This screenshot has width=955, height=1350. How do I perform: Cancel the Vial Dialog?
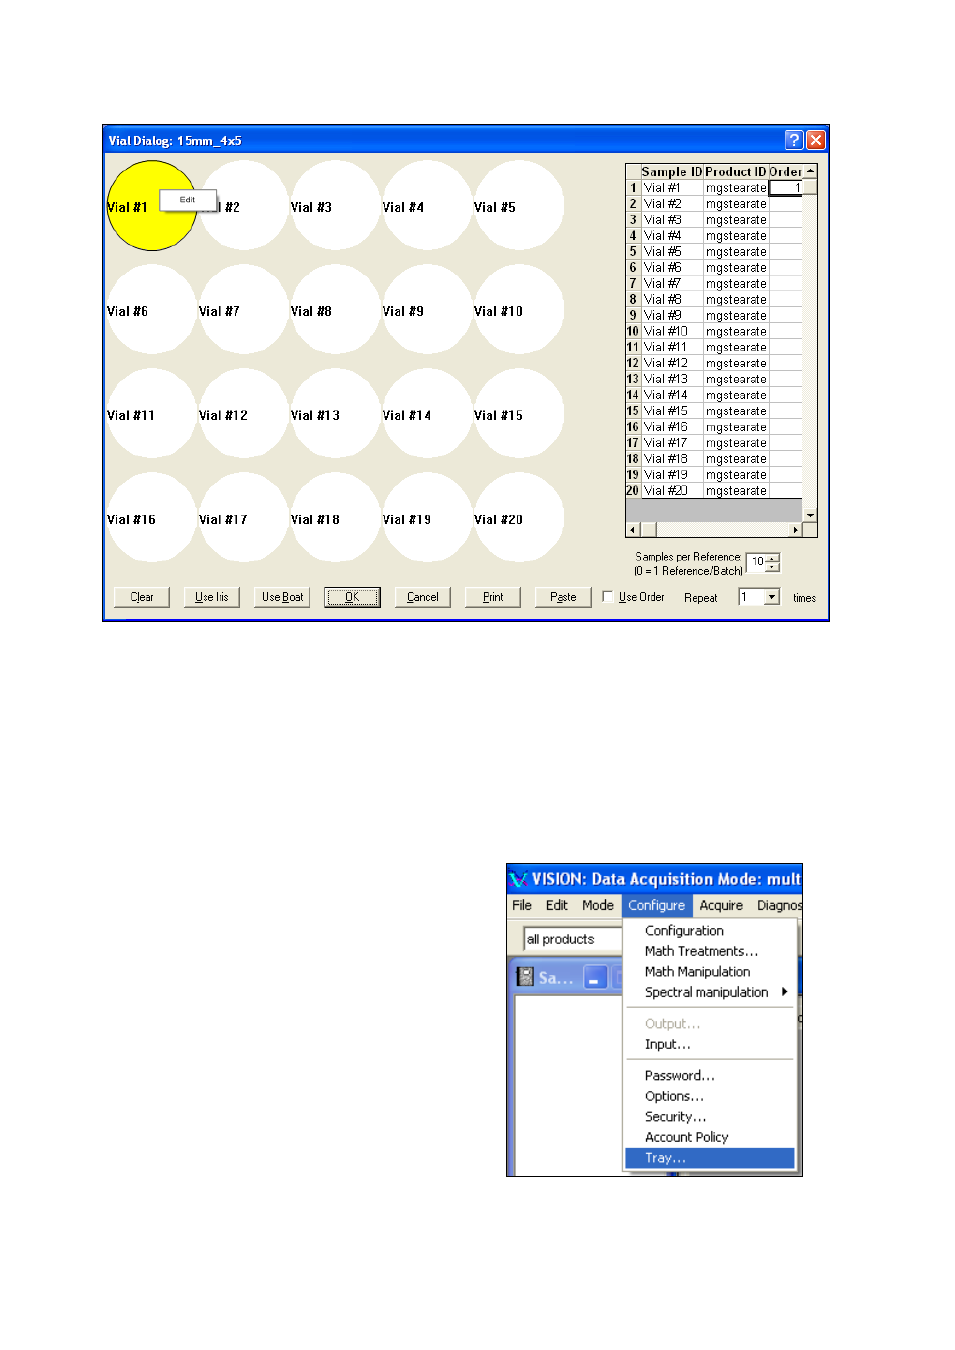[423, 597]
